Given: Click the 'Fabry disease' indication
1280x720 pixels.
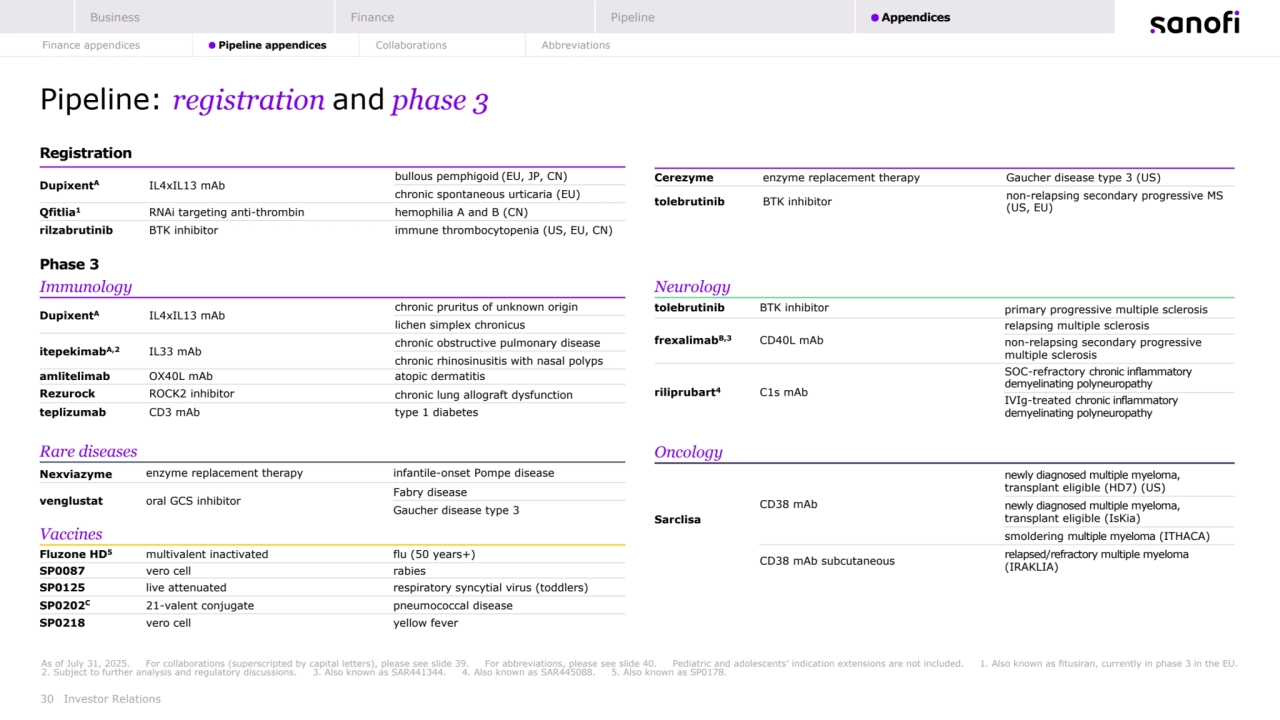Looking at the screenshot, I should tap(429, 492).
